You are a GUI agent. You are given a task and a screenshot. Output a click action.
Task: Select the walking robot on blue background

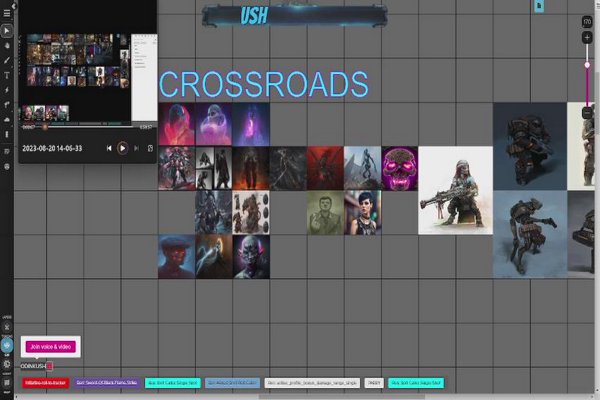coord(530,234)
